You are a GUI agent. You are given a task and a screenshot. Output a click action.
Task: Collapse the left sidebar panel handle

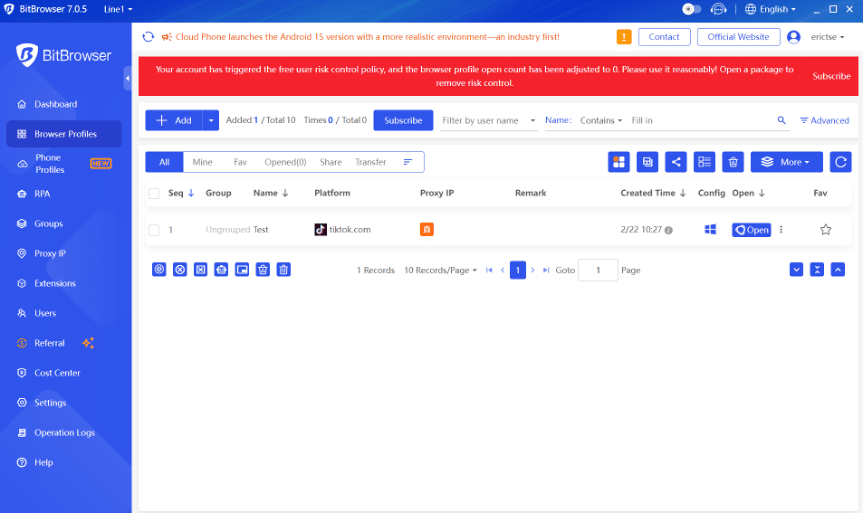coord(128,78)
